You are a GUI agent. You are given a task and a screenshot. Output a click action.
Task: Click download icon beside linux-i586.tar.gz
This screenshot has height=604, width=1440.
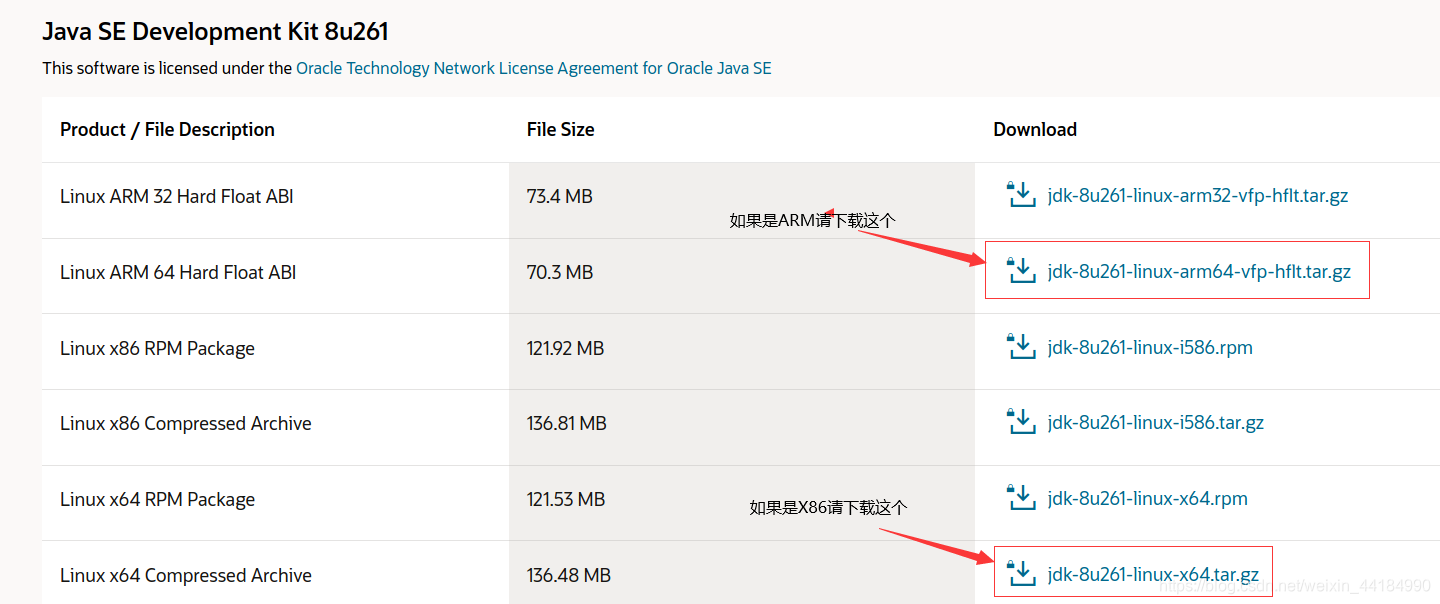[1020, 421]
